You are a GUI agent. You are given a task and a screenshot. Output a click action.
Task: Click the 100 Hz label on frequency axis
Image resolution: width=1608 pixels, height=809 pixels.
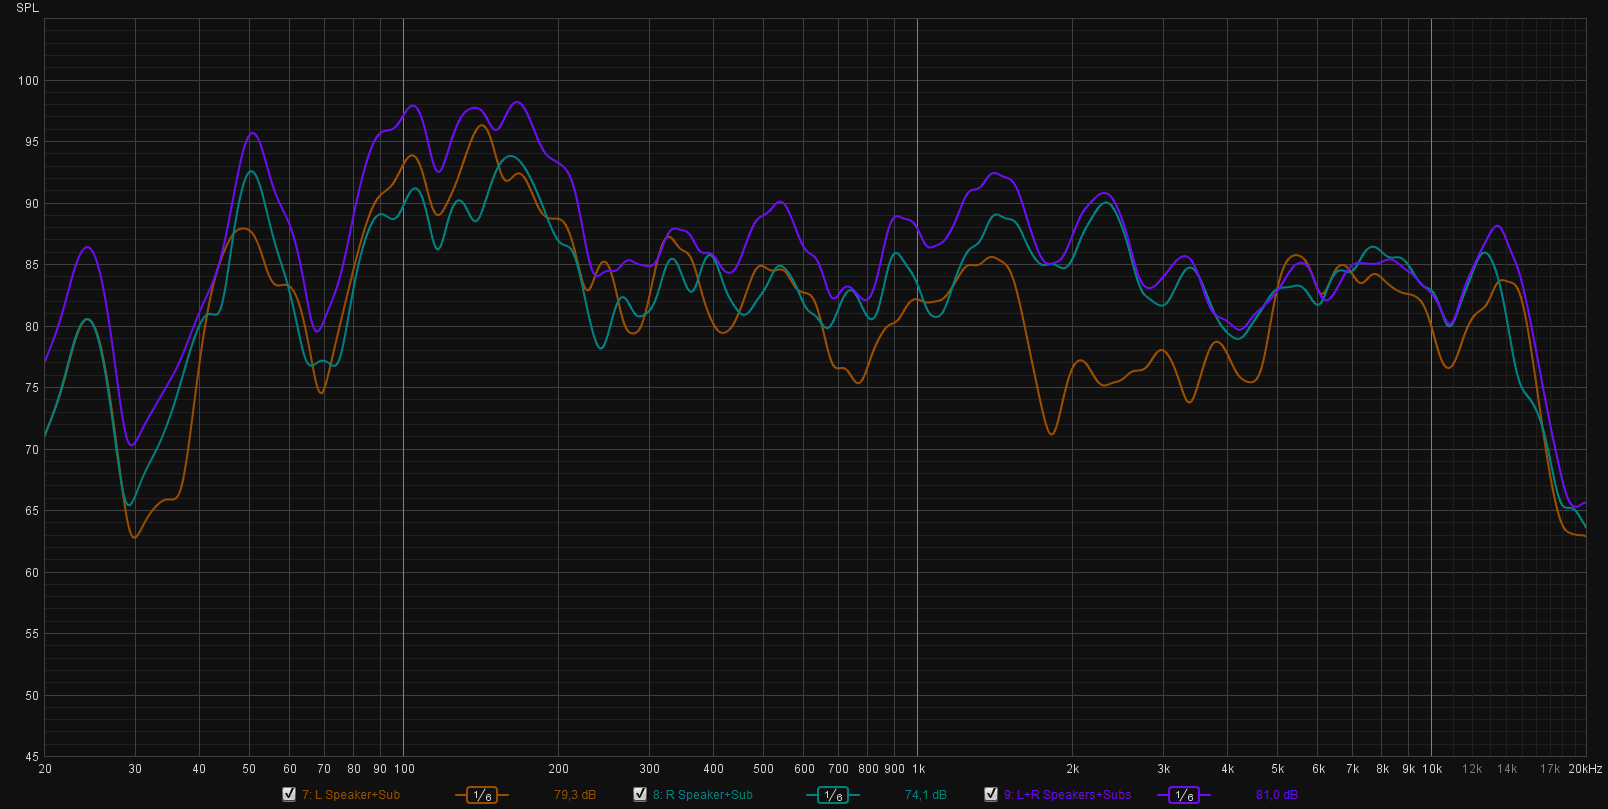click(404, 769)
